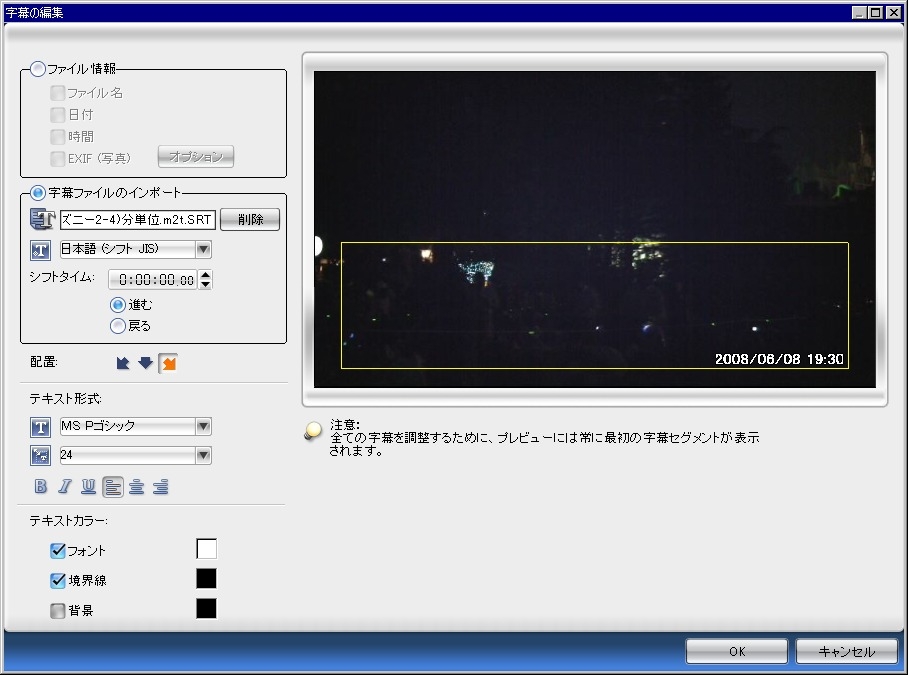Image resolution: width=908 pixels, height=675 pixels.
Task: Open the 日本語 (シフト JIS) encoding dropdown
Action: (x=203, y=250)
